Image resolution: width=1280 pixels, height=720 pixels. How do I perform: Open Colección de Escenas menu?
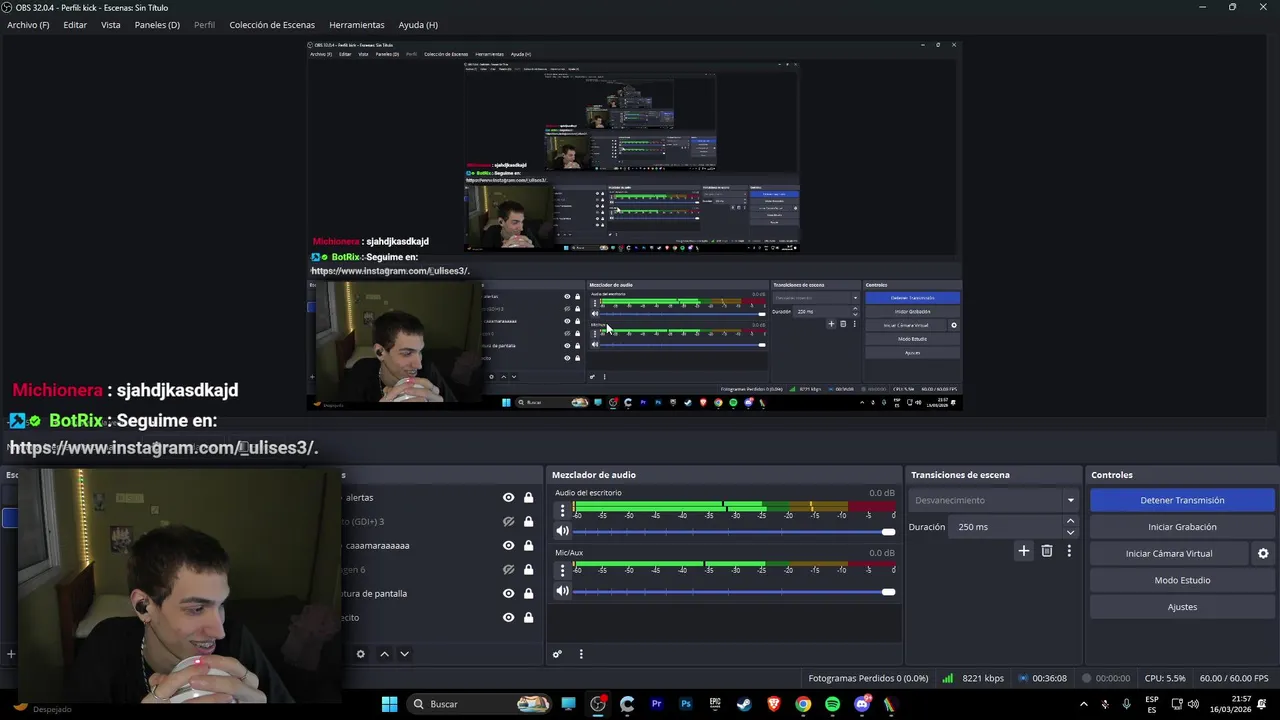pos(272,25)
